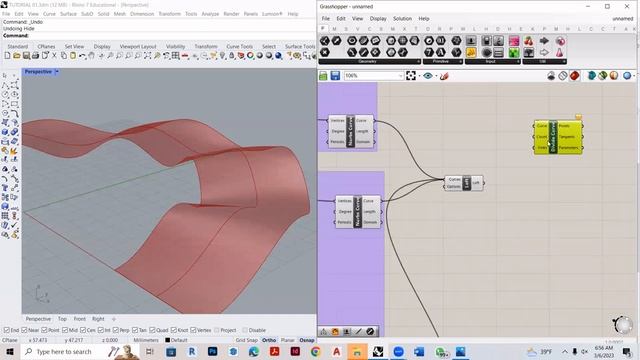Click the tree icon in Grasshopper Util panel
The width and height of the screenshot is (640, 360).
[529, 52]
